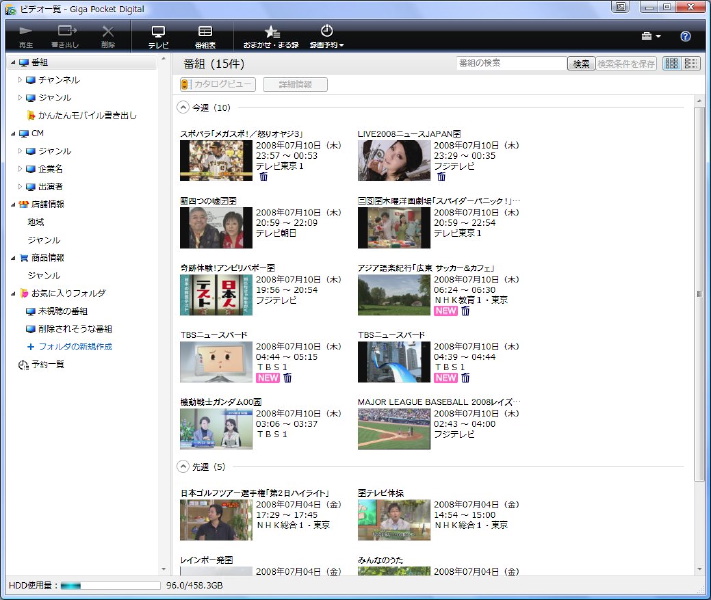Switch to thumbnail view mode

coord(672,64)
